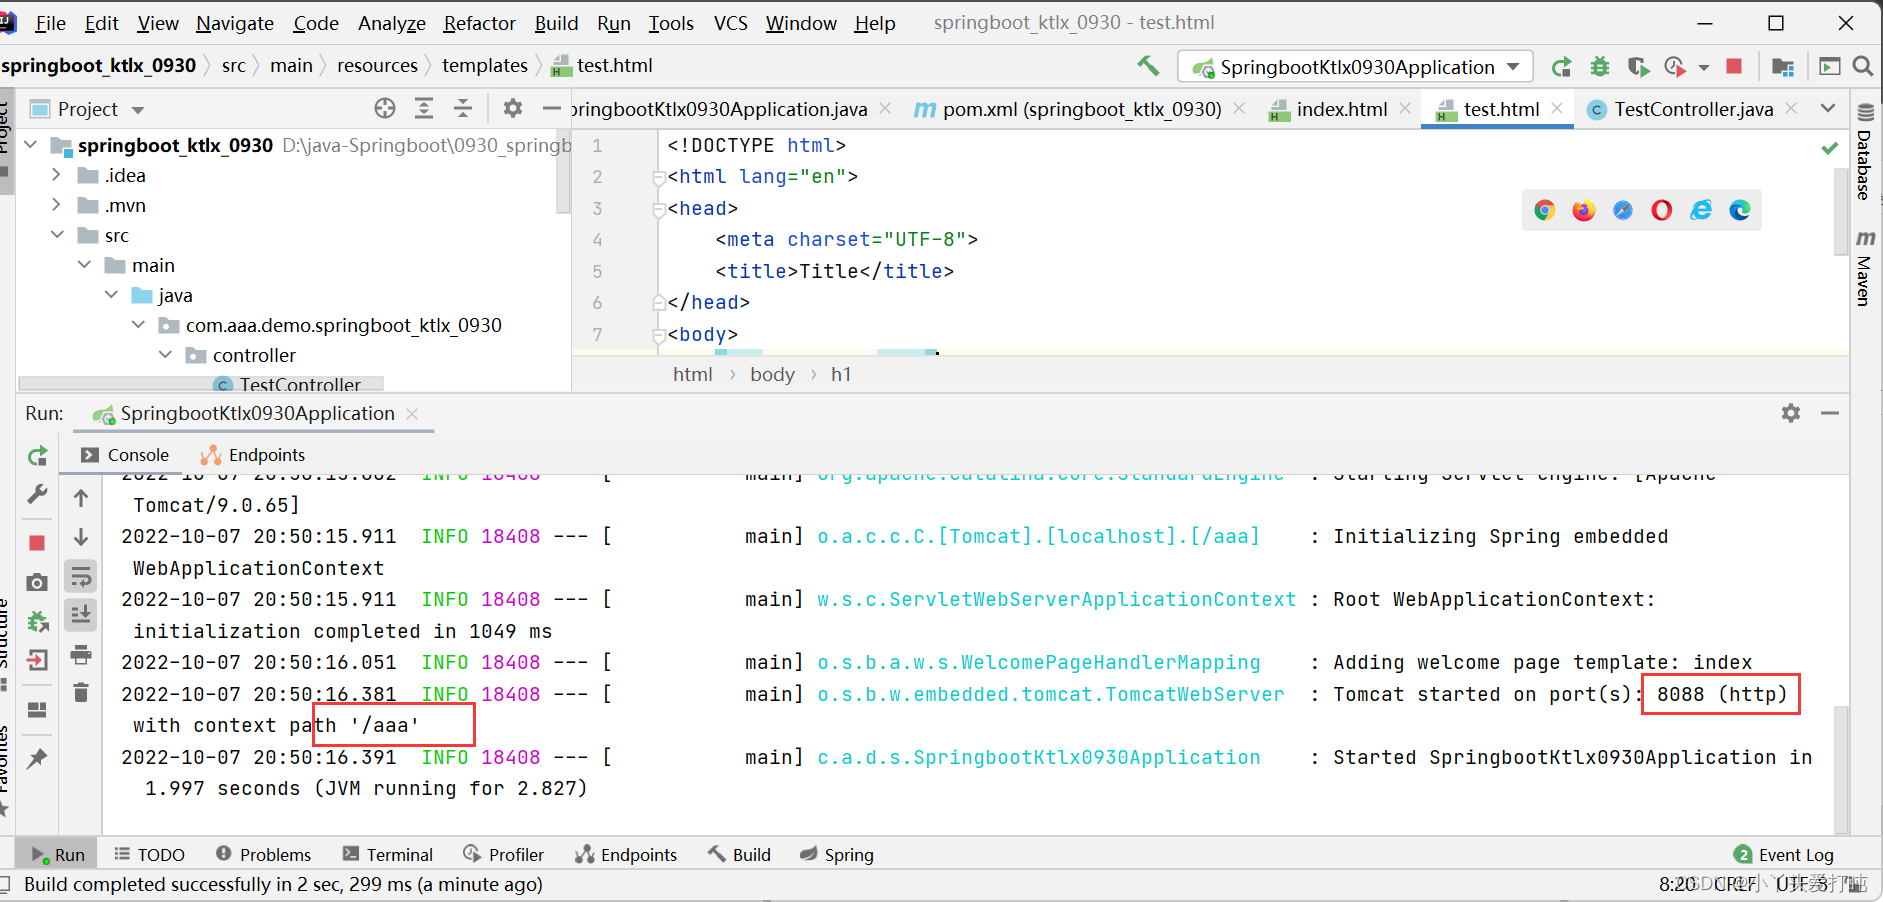Stop process red square in Run panel

click(37, 543)
